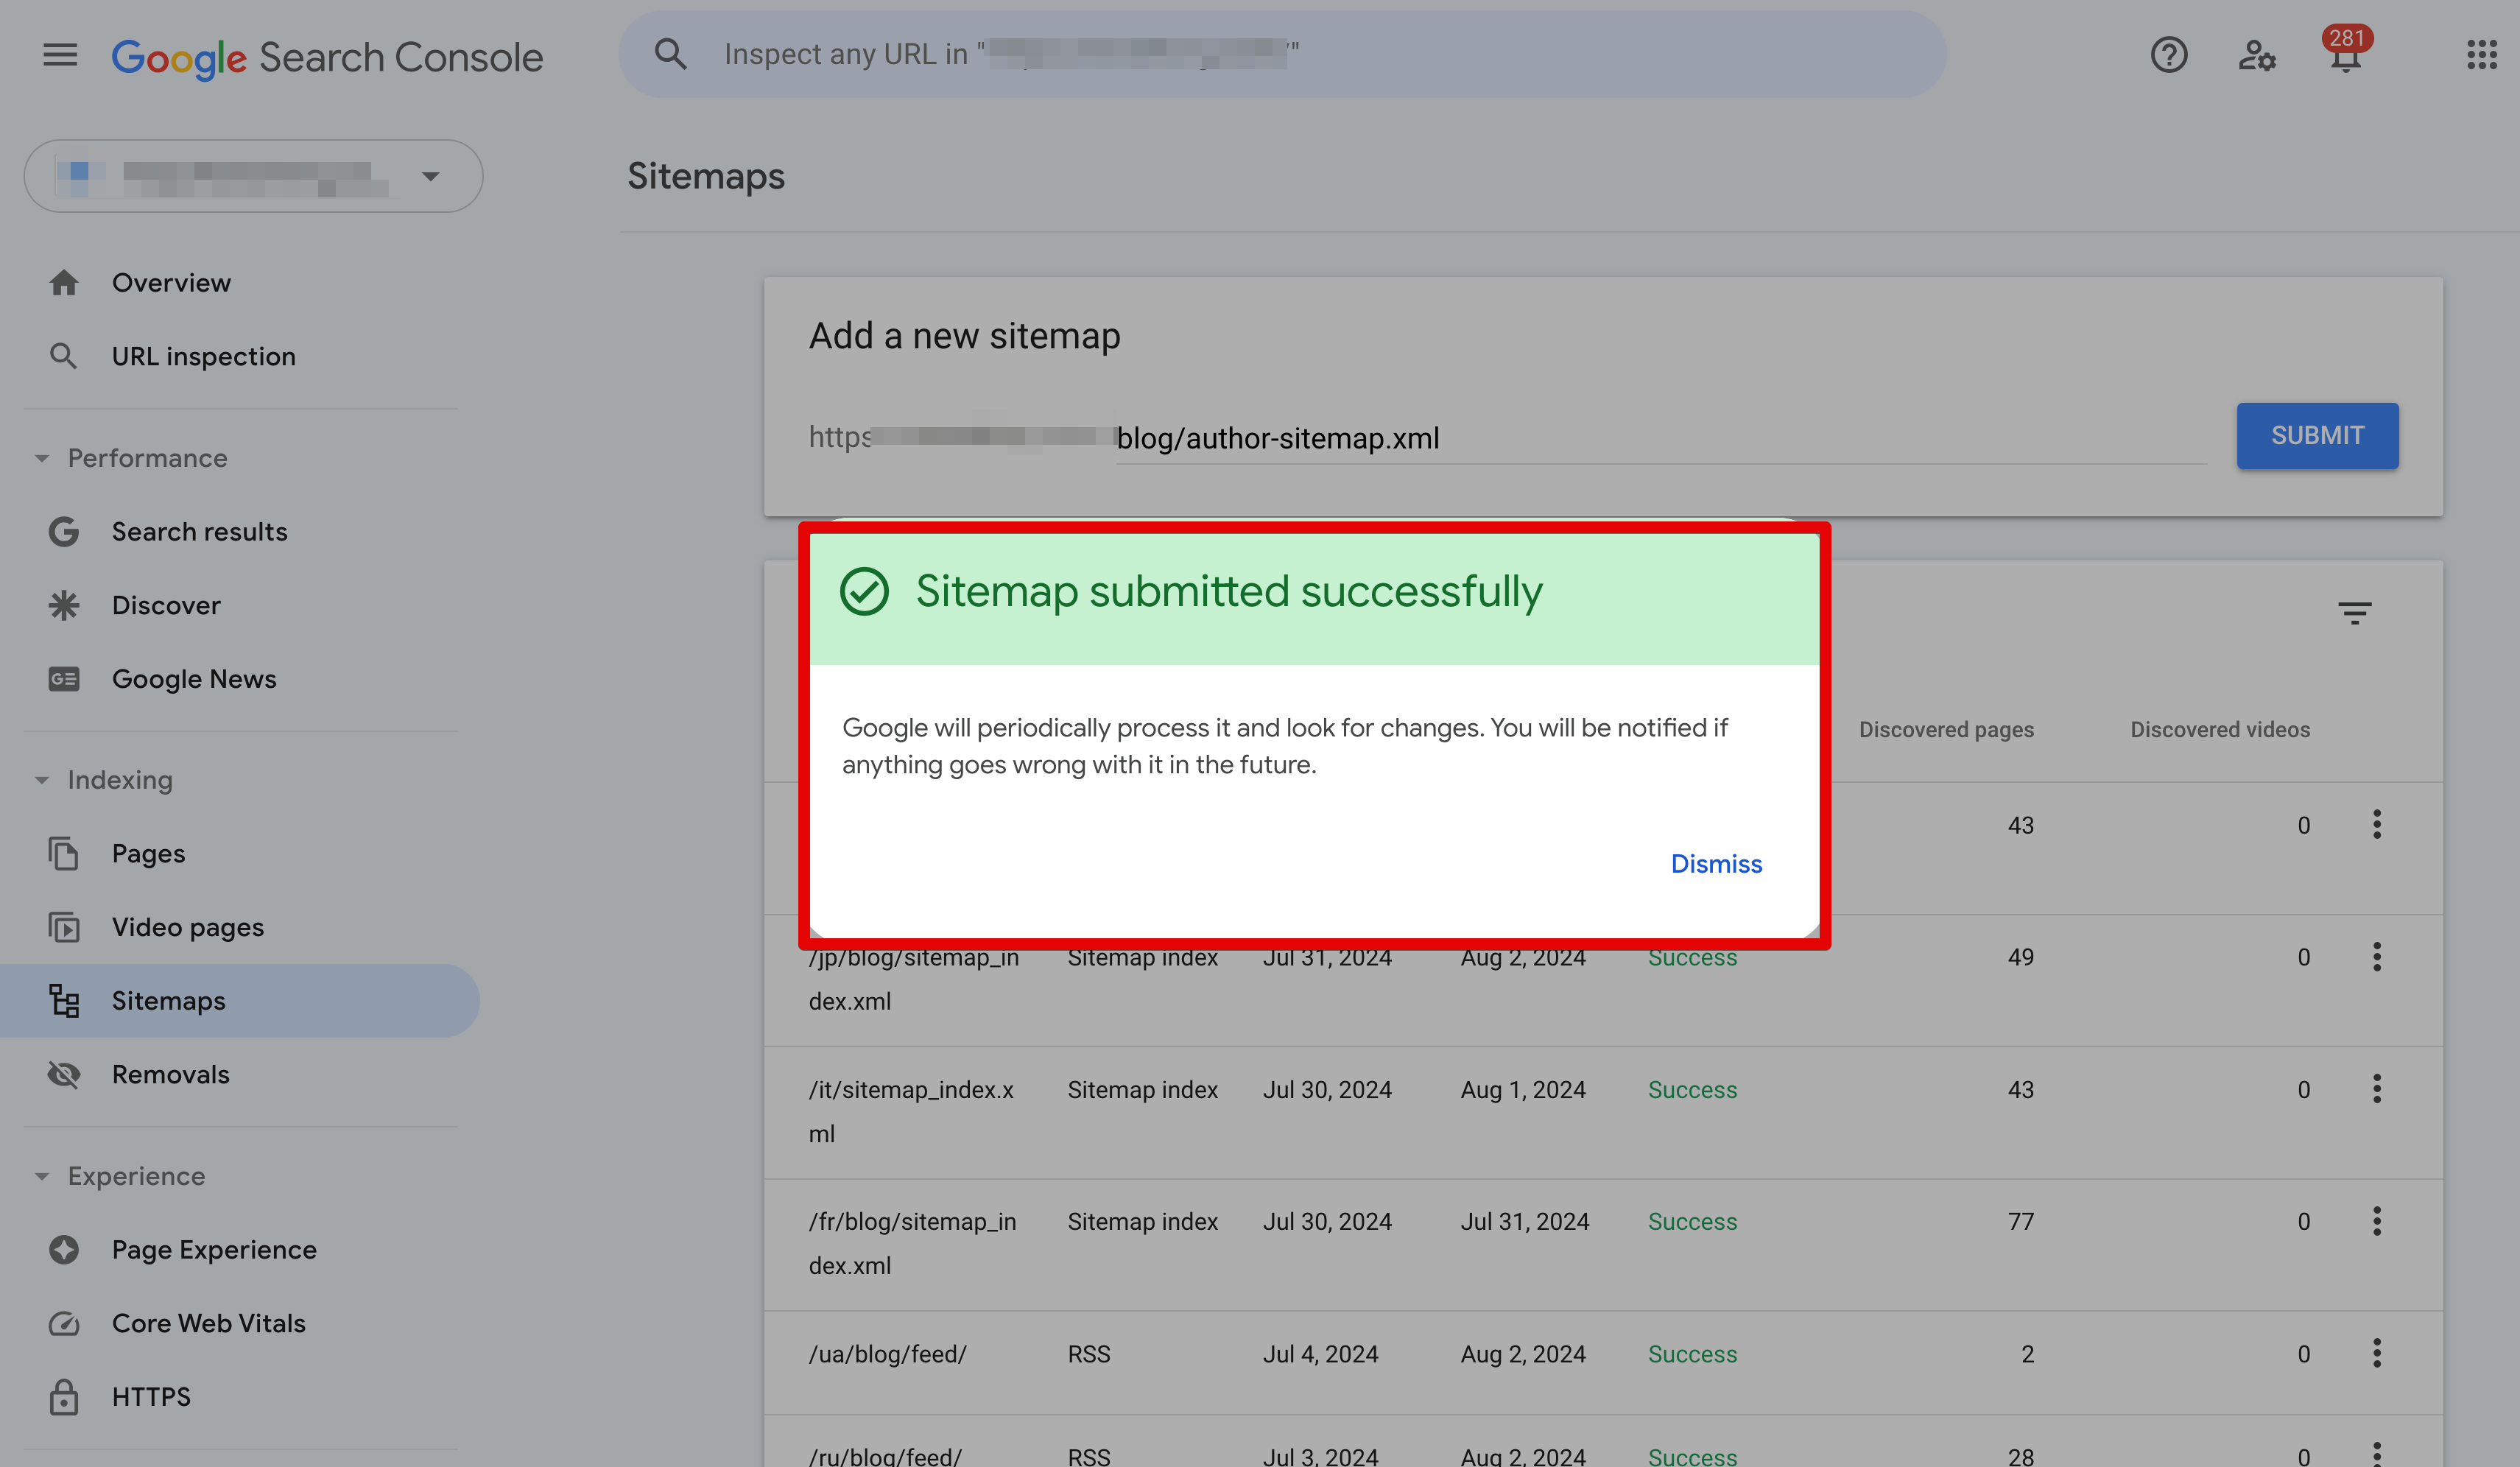Open the HTTPS report
This screenshot has height=1467, width=2520.
click(x=151, y=1396)
